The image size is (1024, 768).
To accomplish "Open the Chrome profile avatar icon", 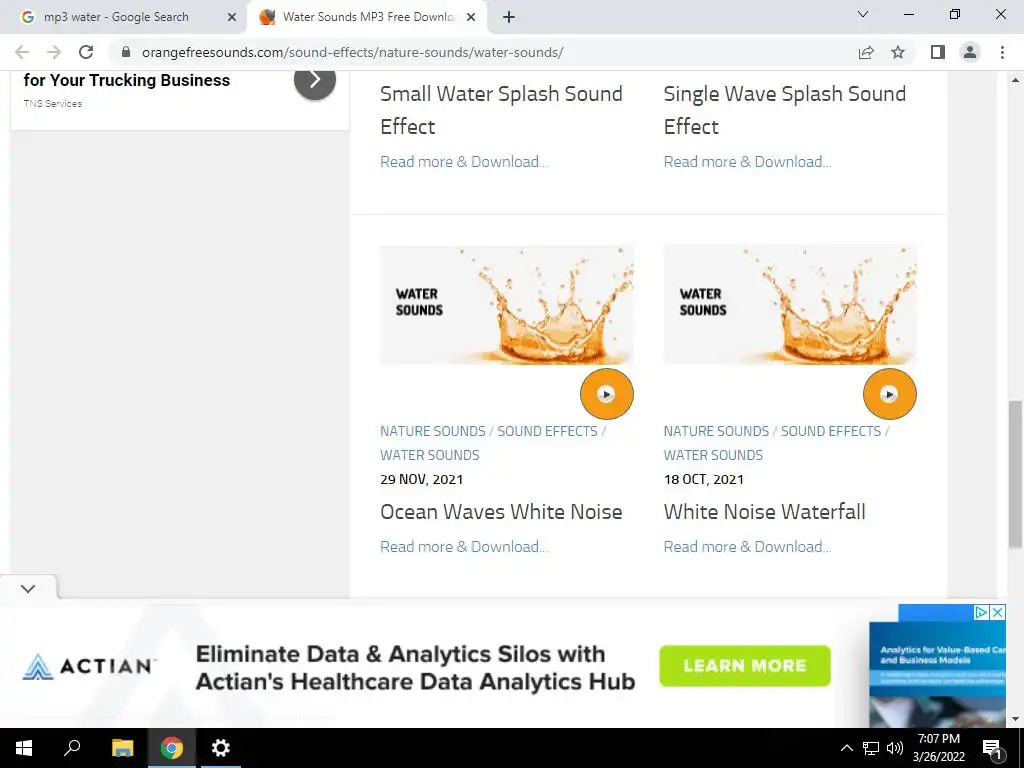I will click(970, 52).
